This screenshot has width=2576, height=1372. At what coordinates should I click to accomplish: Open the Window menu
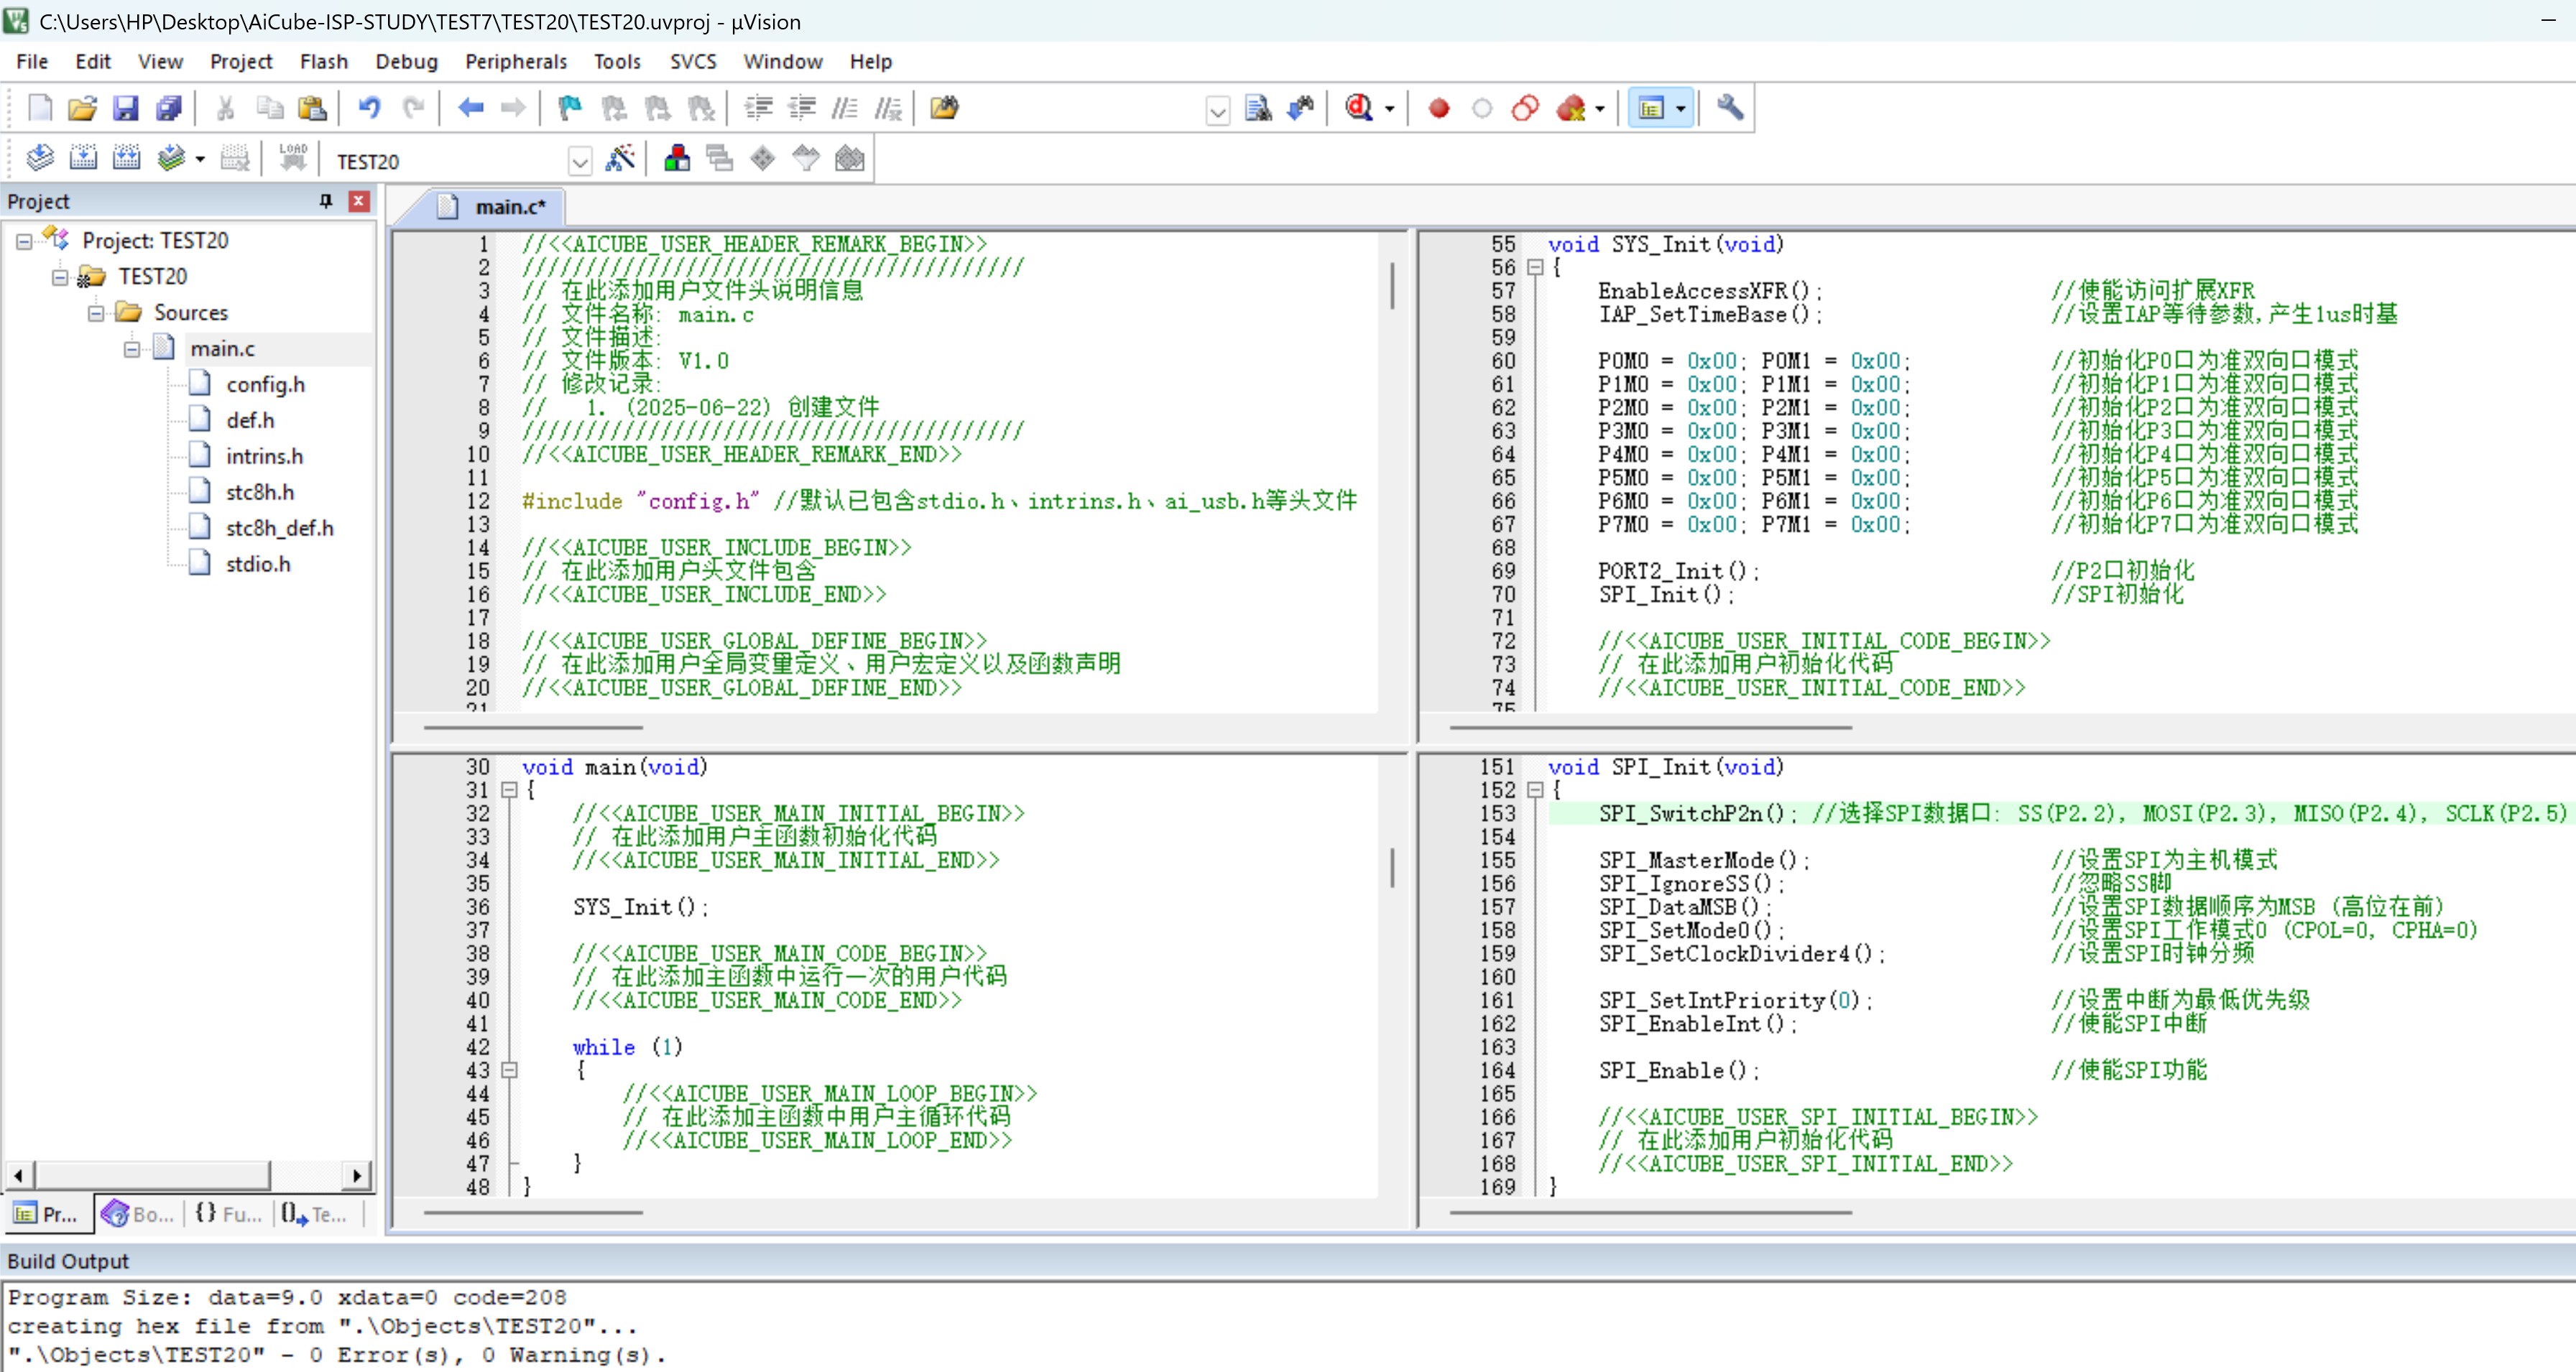(x=782, y=61)
